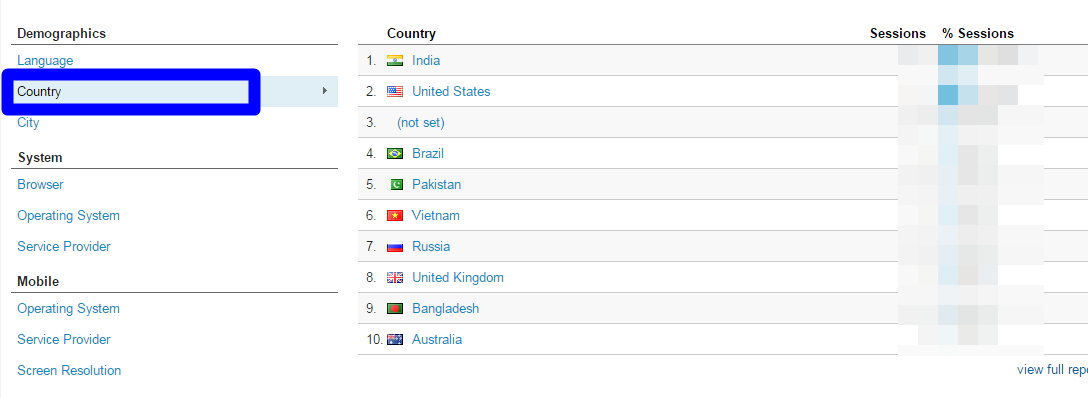This screenshot has height=398, width=1088.
Task: Open the view full report link
Action: click(1052, 370)
